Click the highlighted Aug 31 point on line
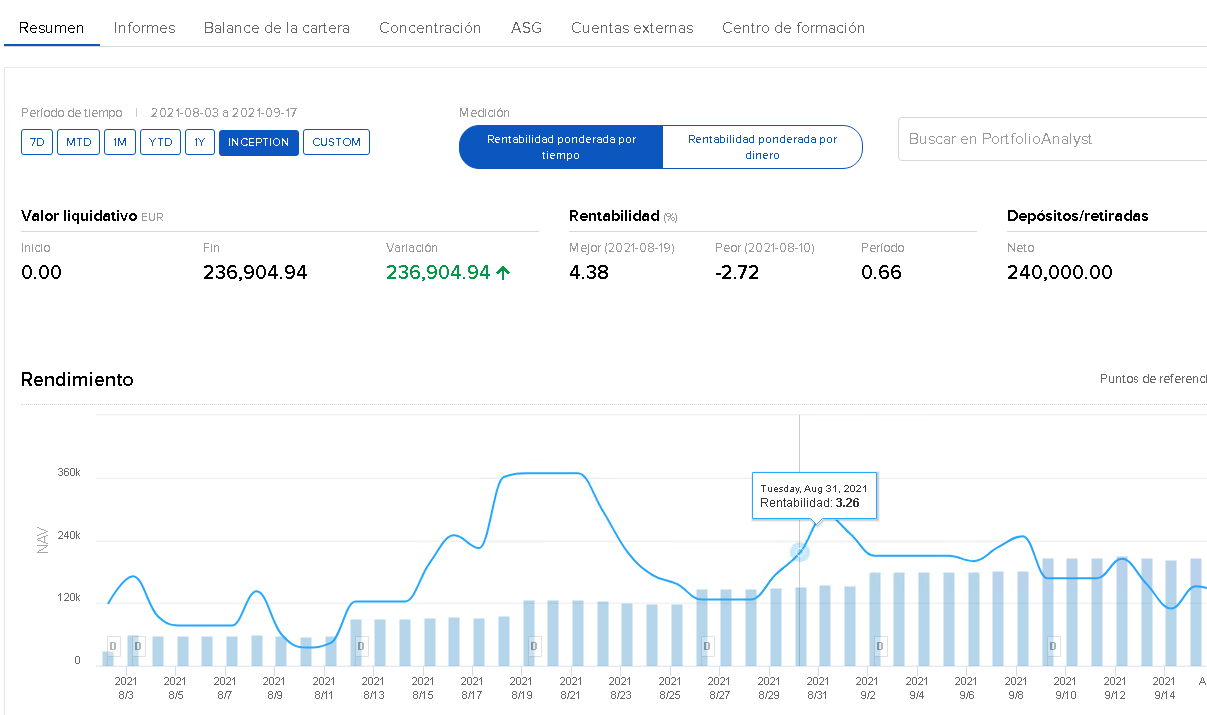 point(799,552)
